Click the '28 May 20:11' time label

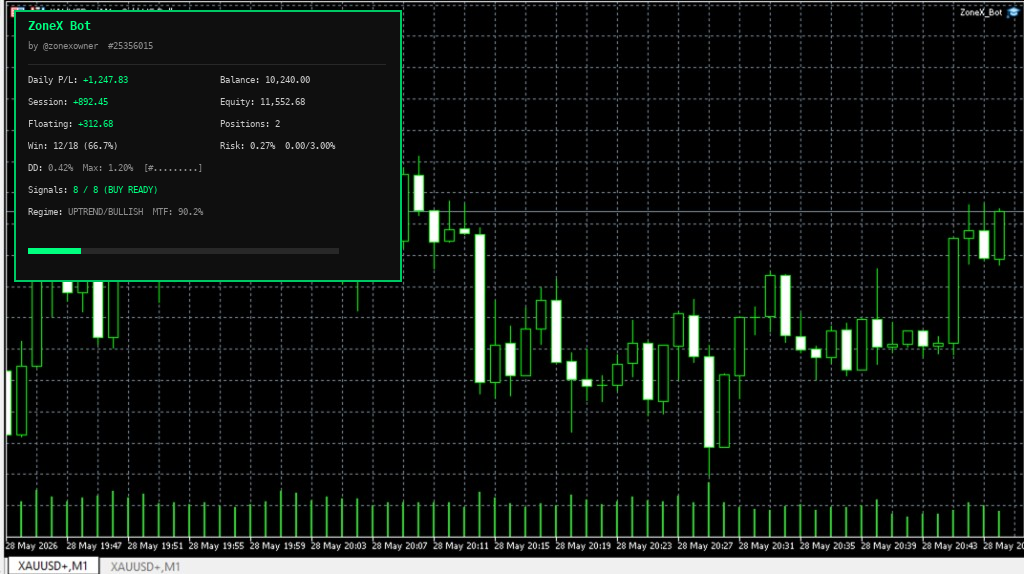point(461,546)
